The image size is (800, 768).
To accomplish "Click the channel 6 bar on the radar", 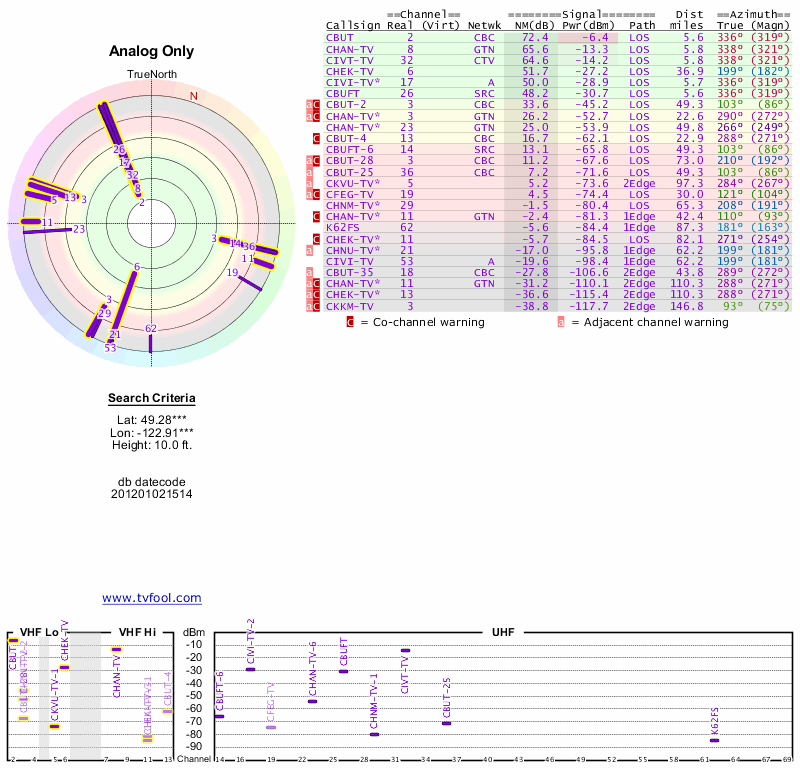I will point(124,301).
